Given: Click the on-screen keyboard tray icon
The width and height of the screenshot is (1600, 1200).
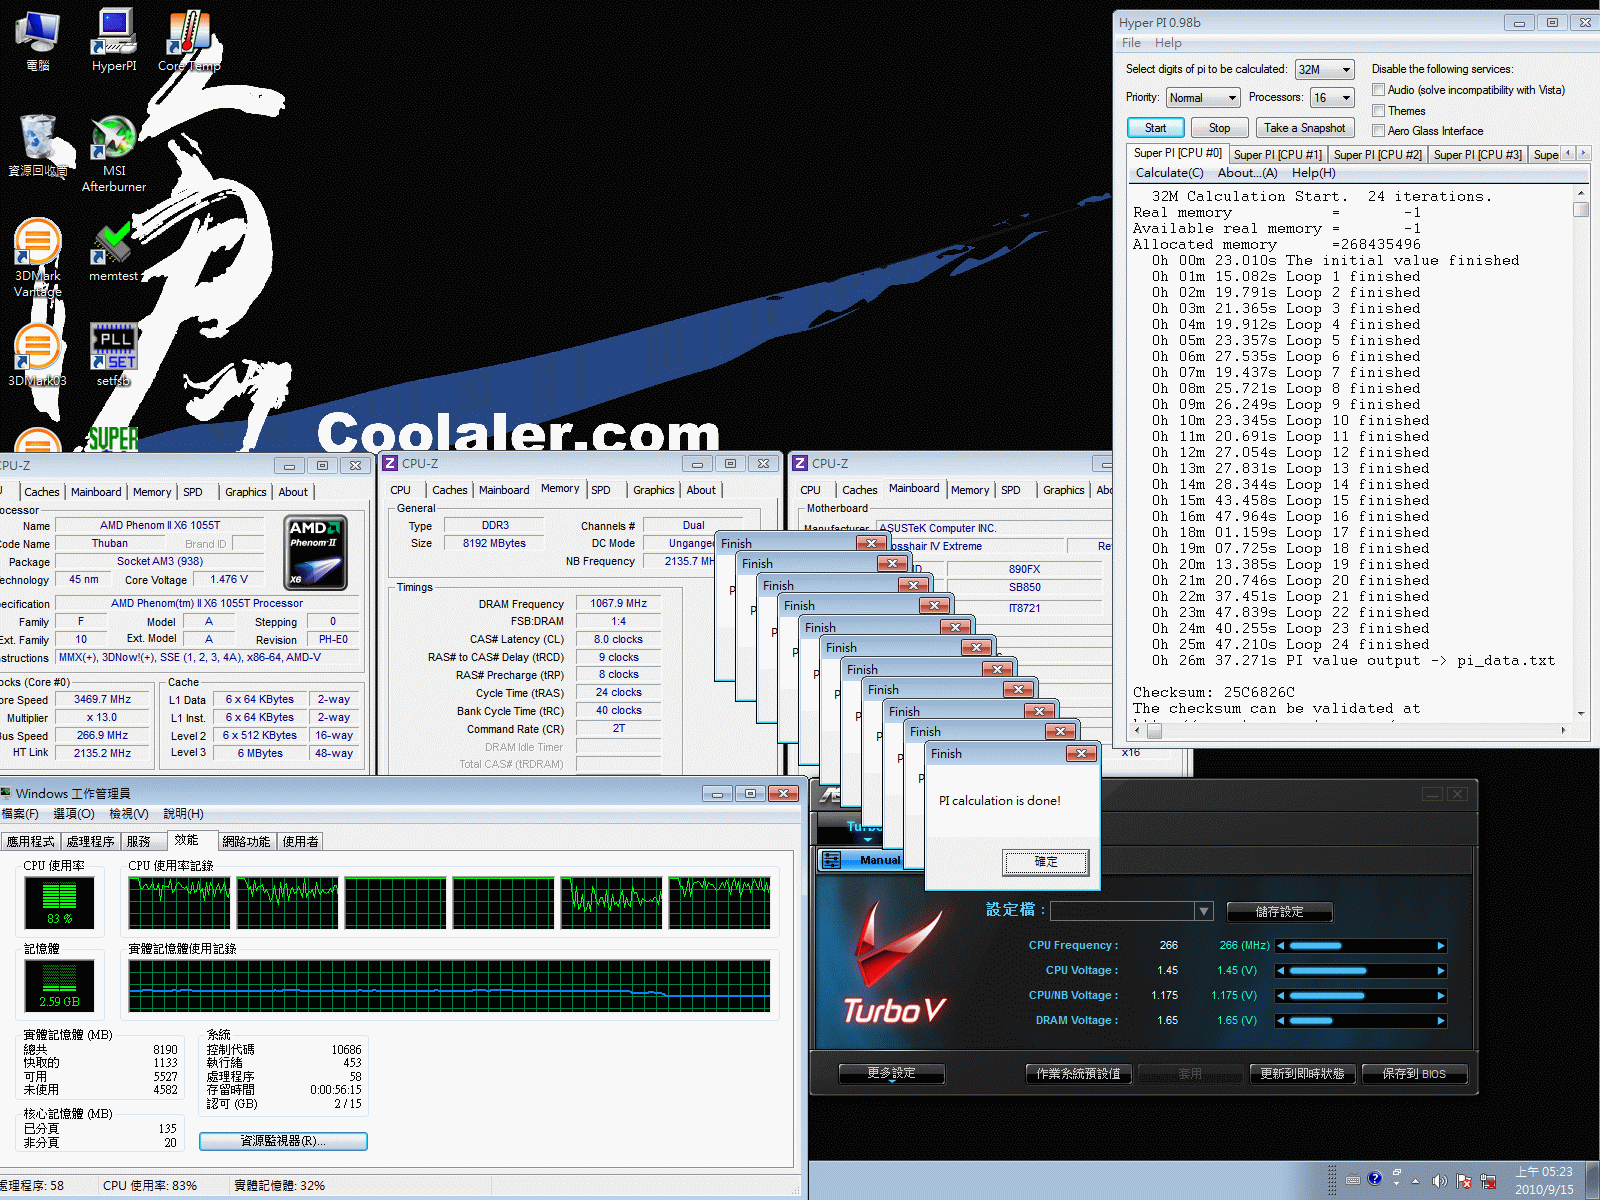Looking at the screenshot, I should 1353,1180.
